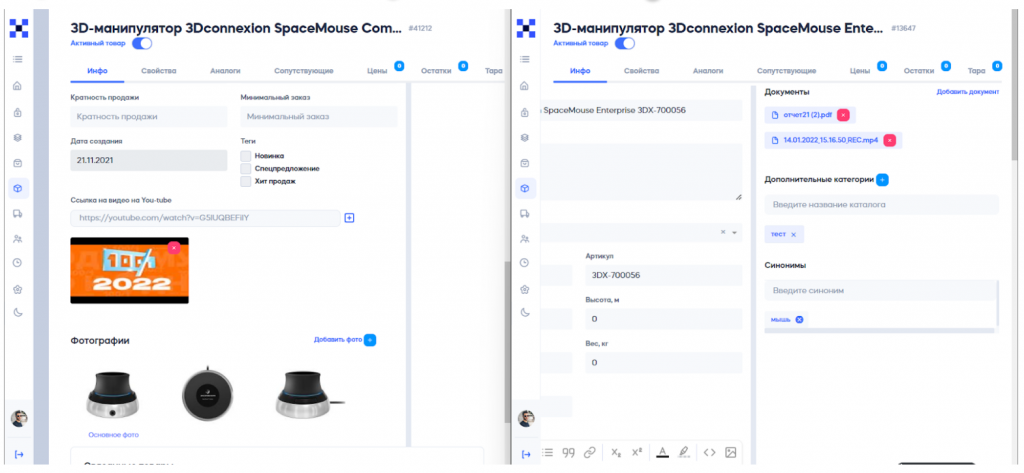The height and width of the screenshot is (473, 1024).
Task: Click the YouTube video link input field
Action: (x=205, y=218)
